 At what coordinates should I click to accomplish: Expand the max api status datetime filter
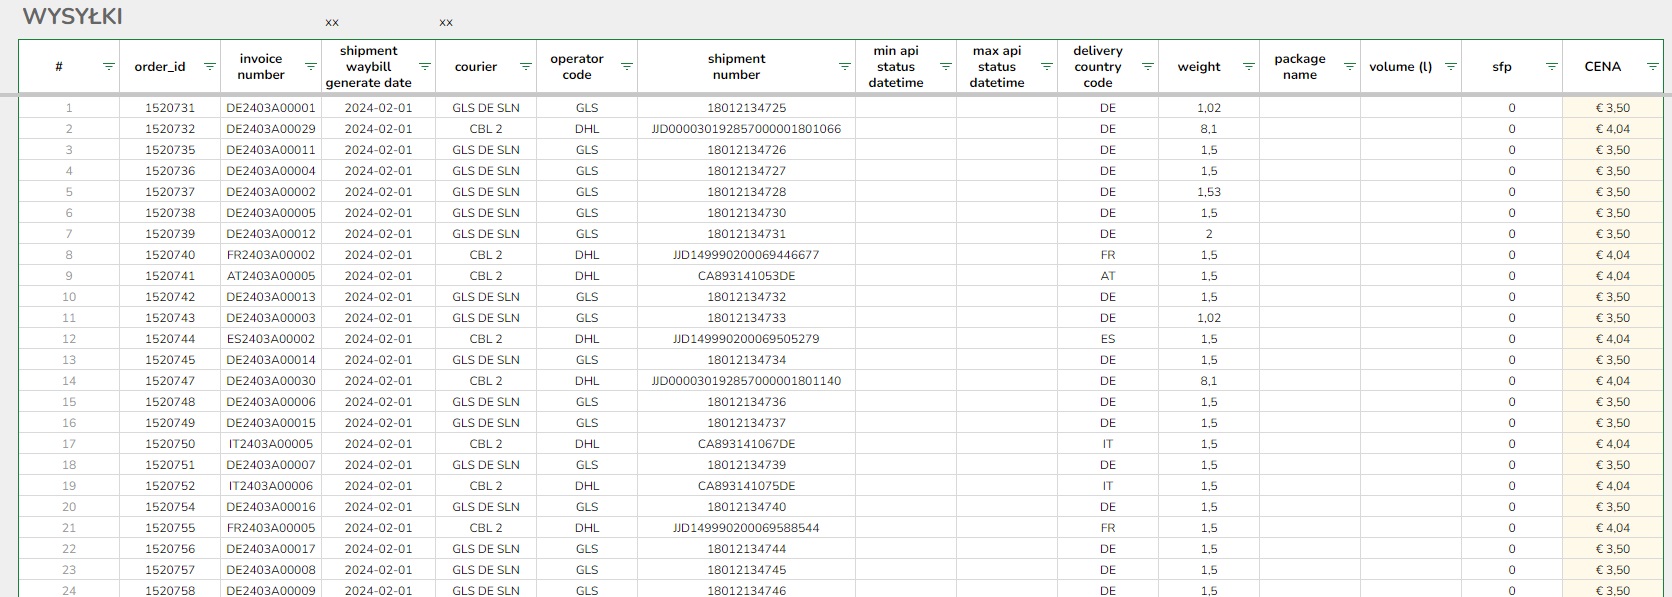1046,67
